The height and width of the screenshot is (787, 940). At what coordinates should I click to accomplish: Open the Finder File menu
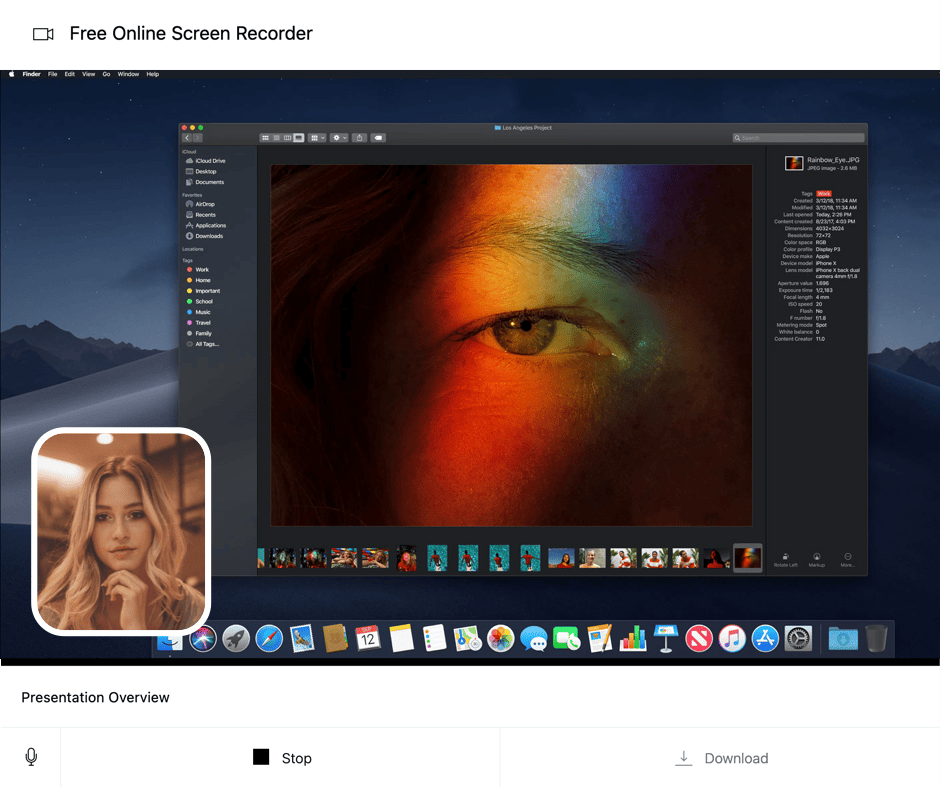[x=52, y=74]
